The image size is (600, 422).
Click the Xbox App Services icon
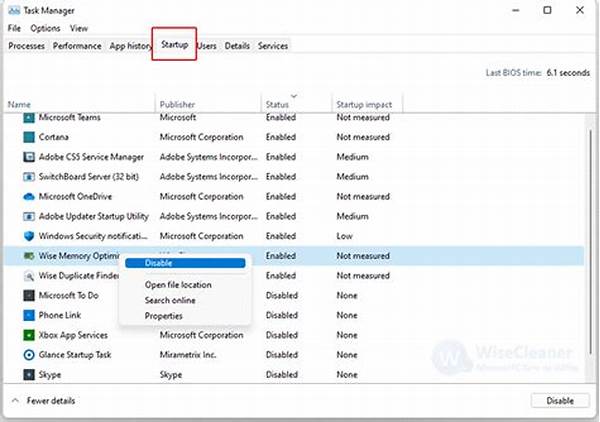(x=29, y=335)
